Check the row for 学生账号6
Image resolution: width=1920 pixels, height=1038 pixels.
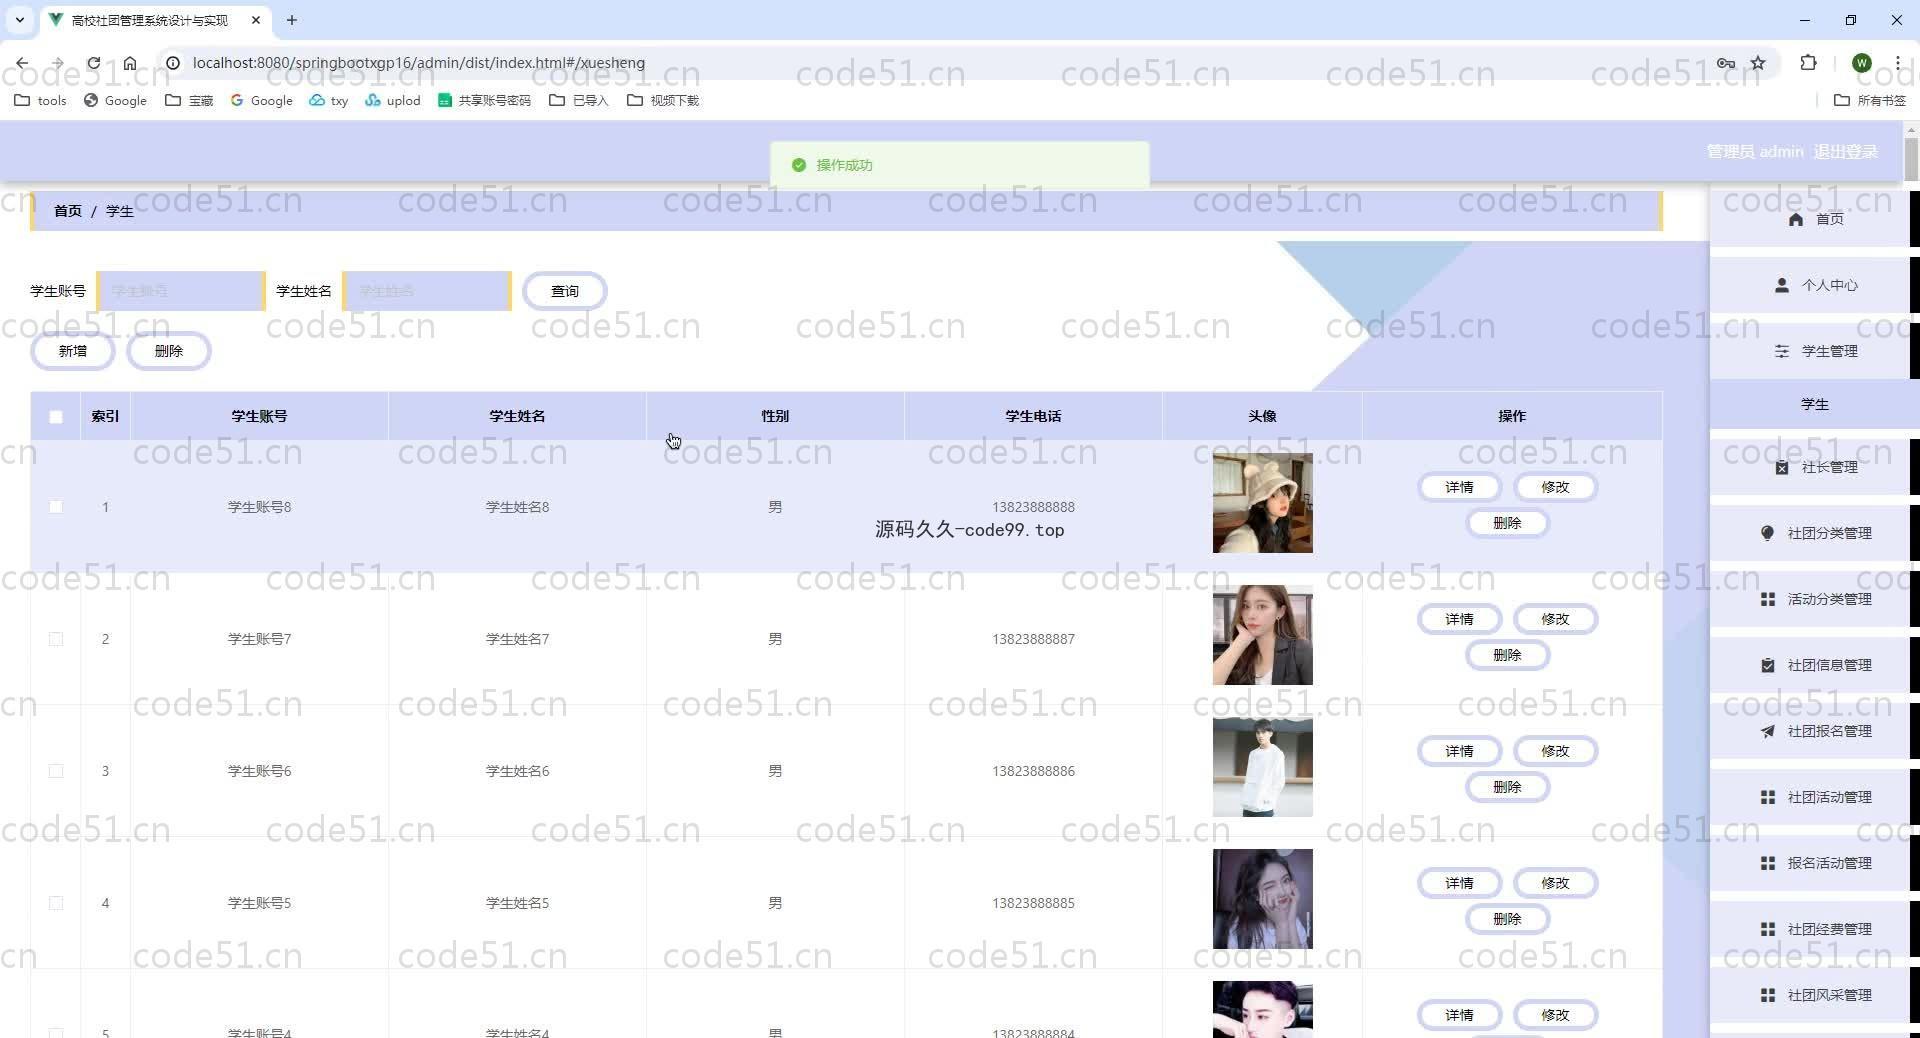(x=56, y=771)
